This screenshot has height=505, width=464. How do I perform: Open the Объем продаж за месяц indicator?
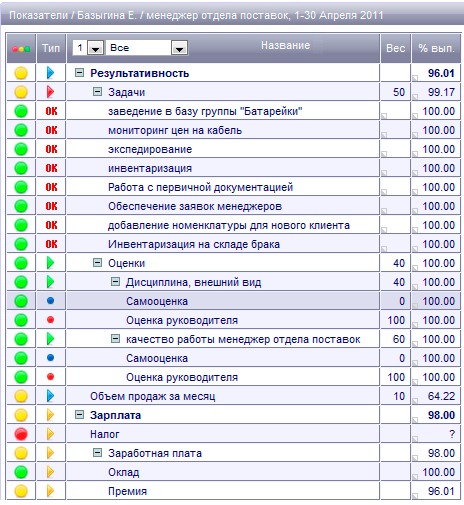pyautogui.click(x=153, y=396)
